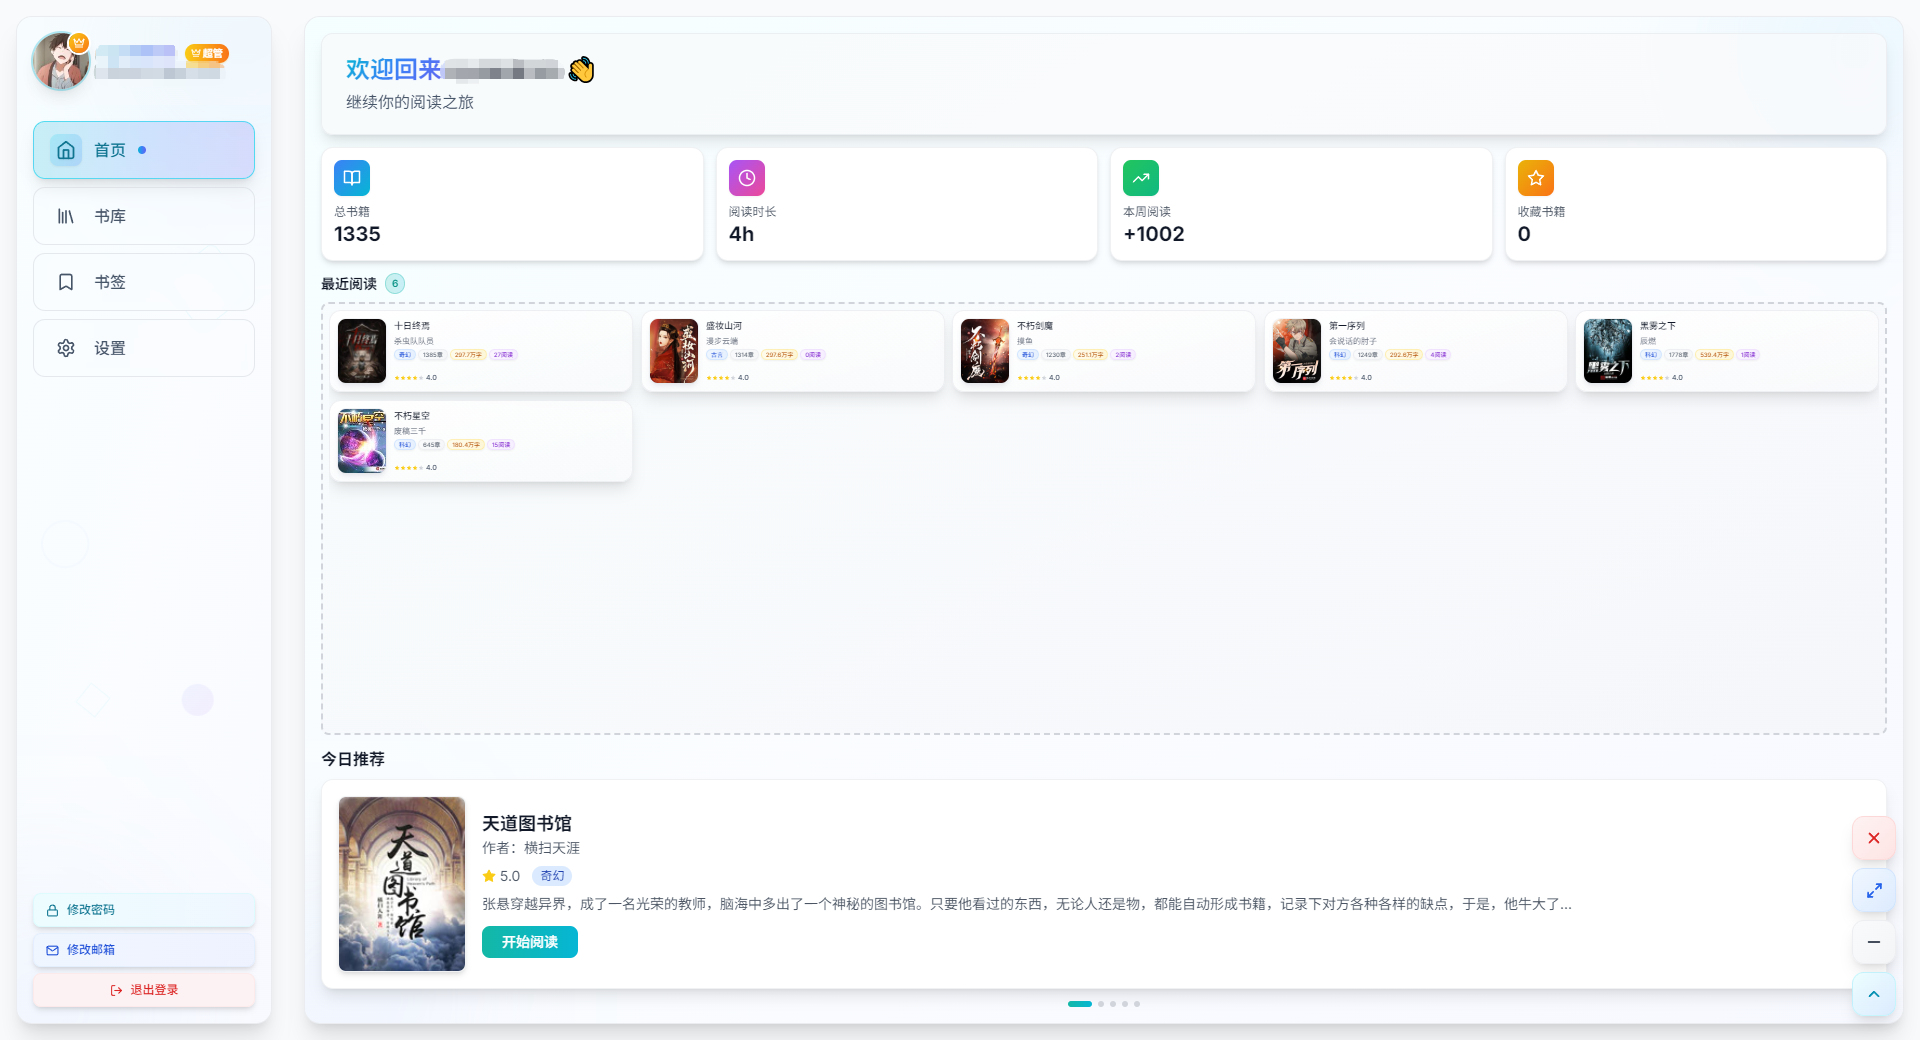Click the 本周阅读 value +1002
Screen dimensions: 1920x1040
[1154, 234]
